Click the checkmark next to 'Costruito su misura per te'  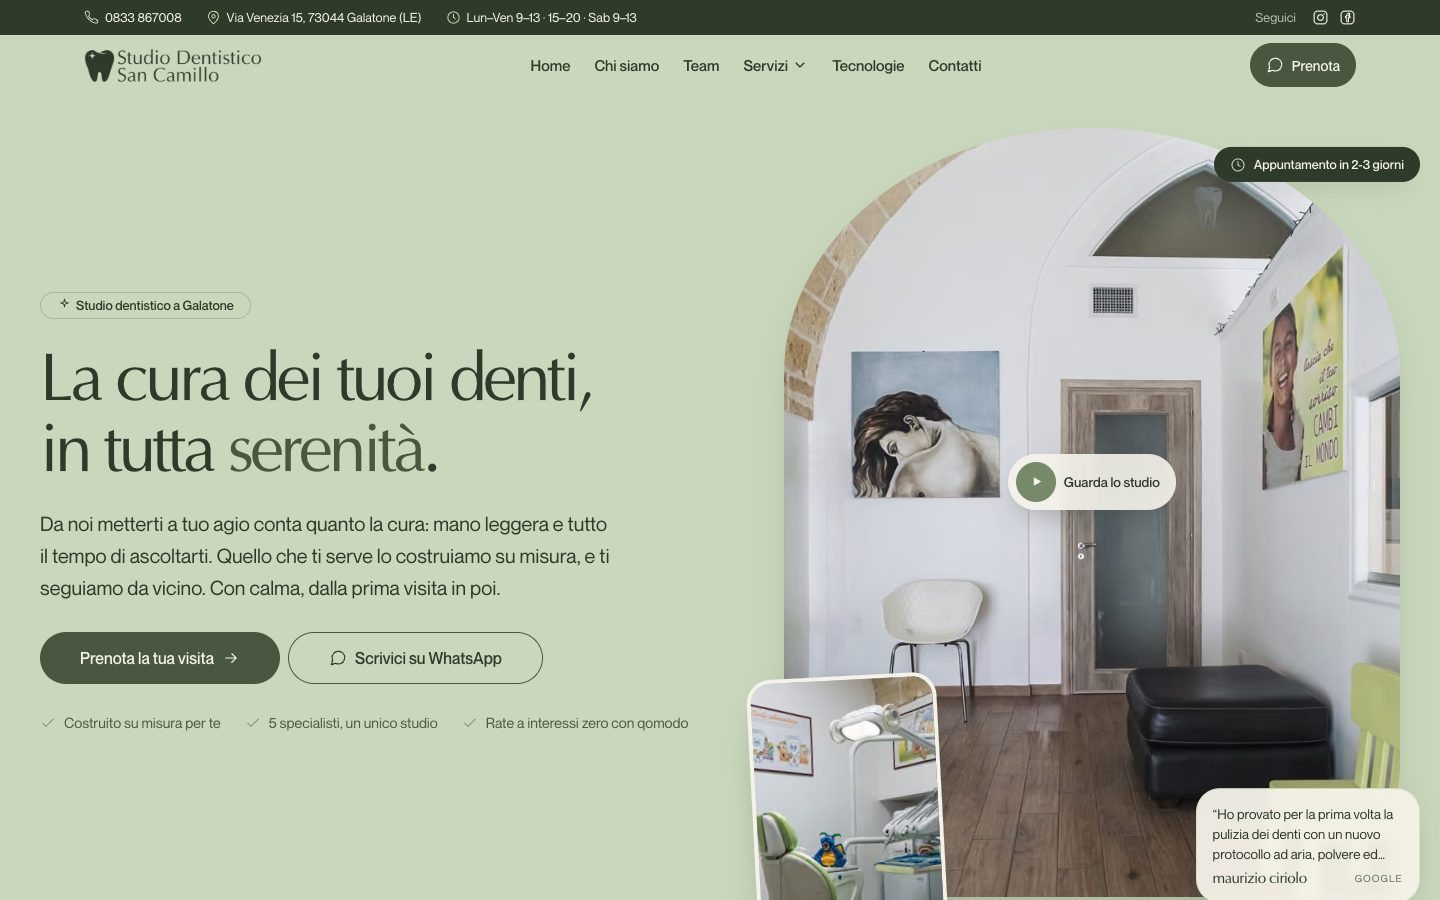point(47,723)
